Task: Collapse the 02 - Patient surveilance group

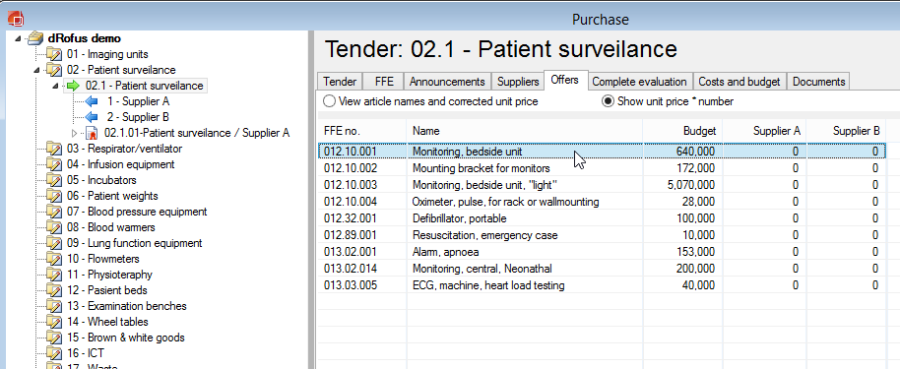Action: click(38, 70)
